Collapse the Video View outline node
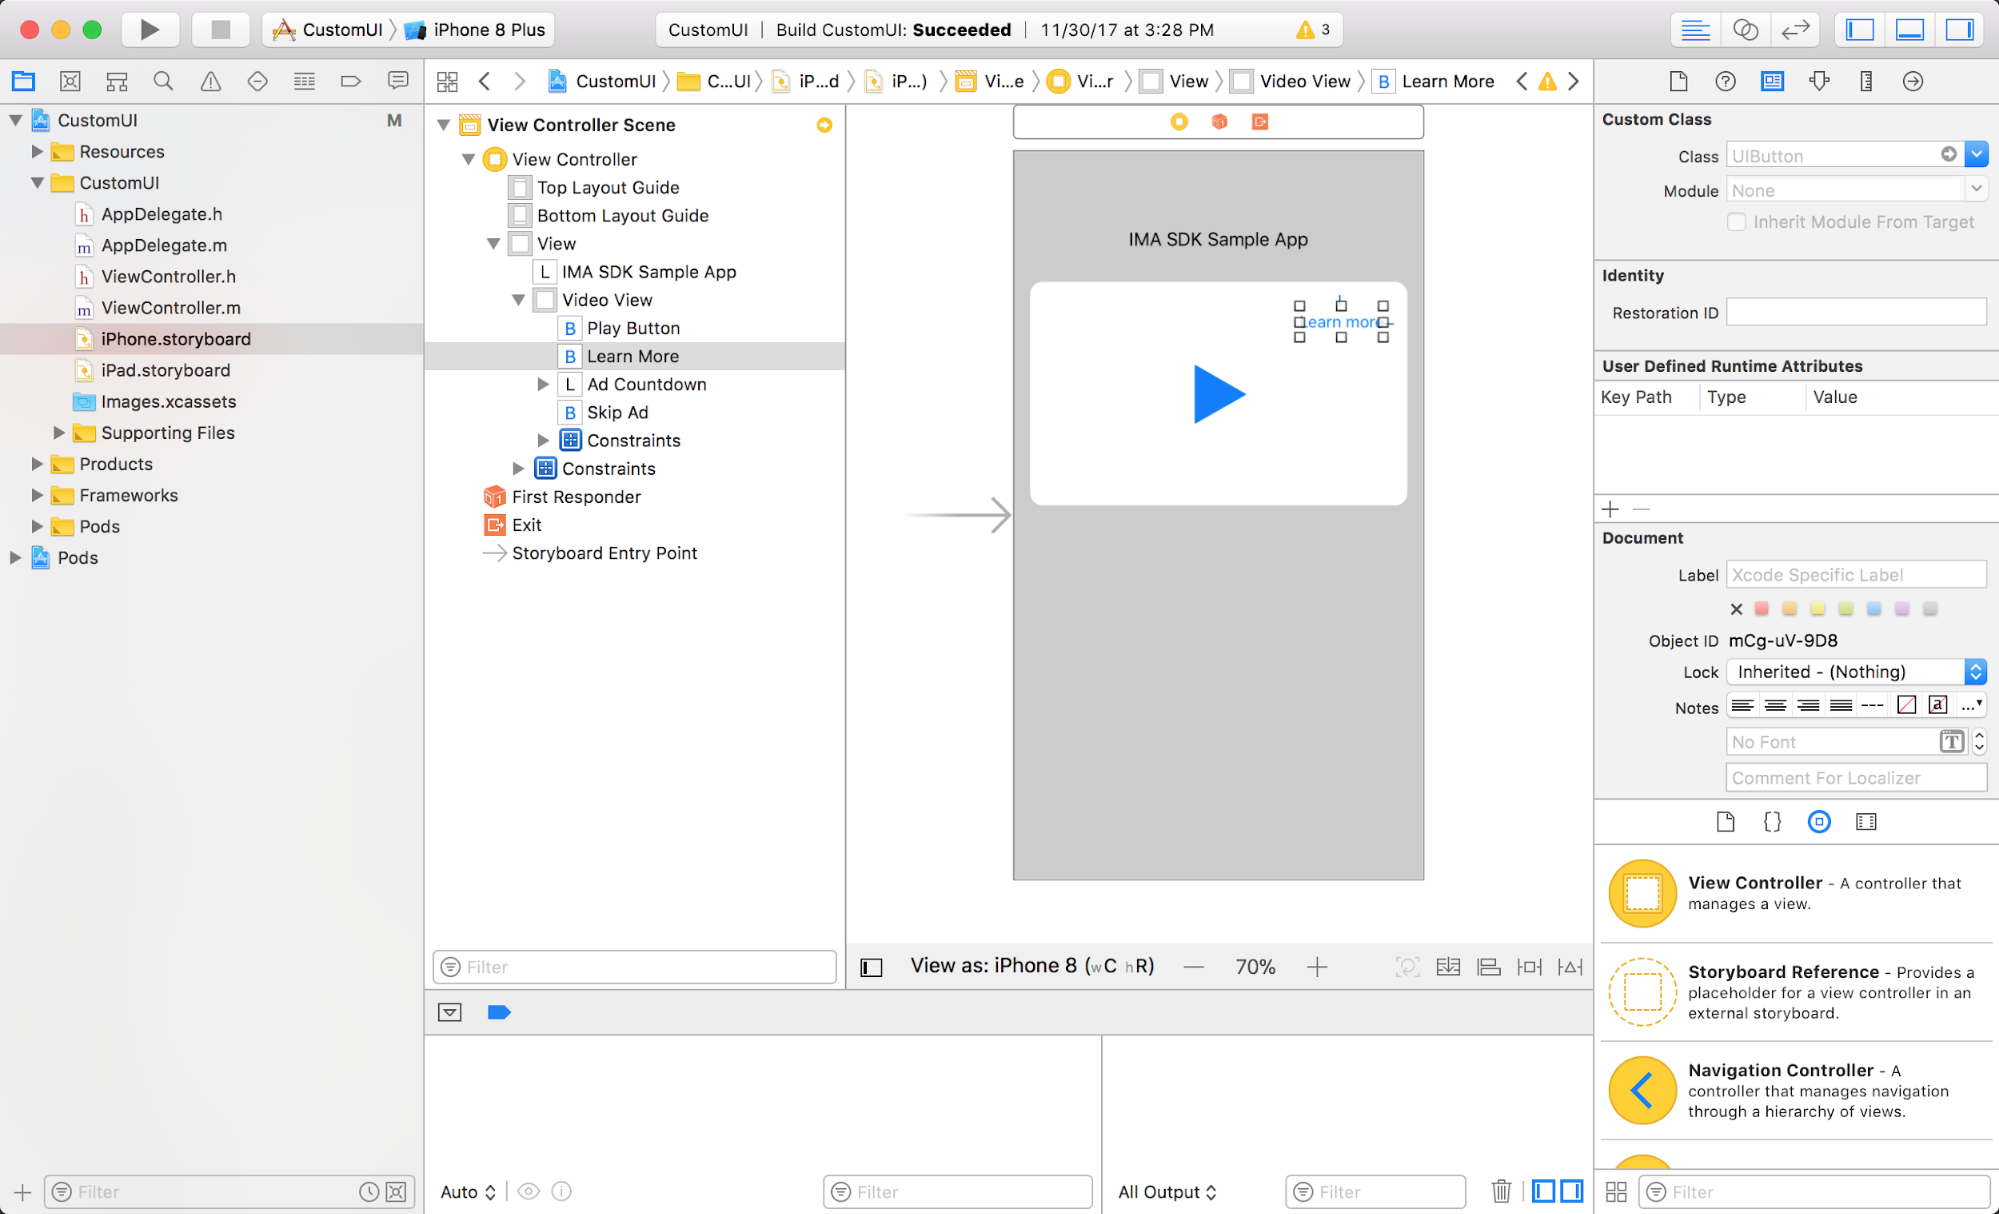Viewport: 1999px width, 1214px height. (x=518, y=300)
